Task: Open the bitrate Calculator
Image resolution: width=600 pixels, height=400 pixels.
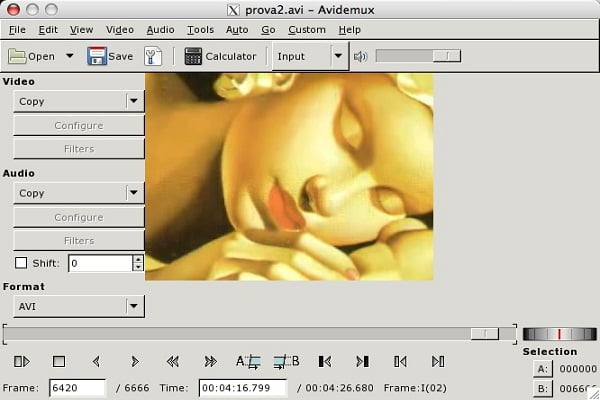Action: point(220,56)
